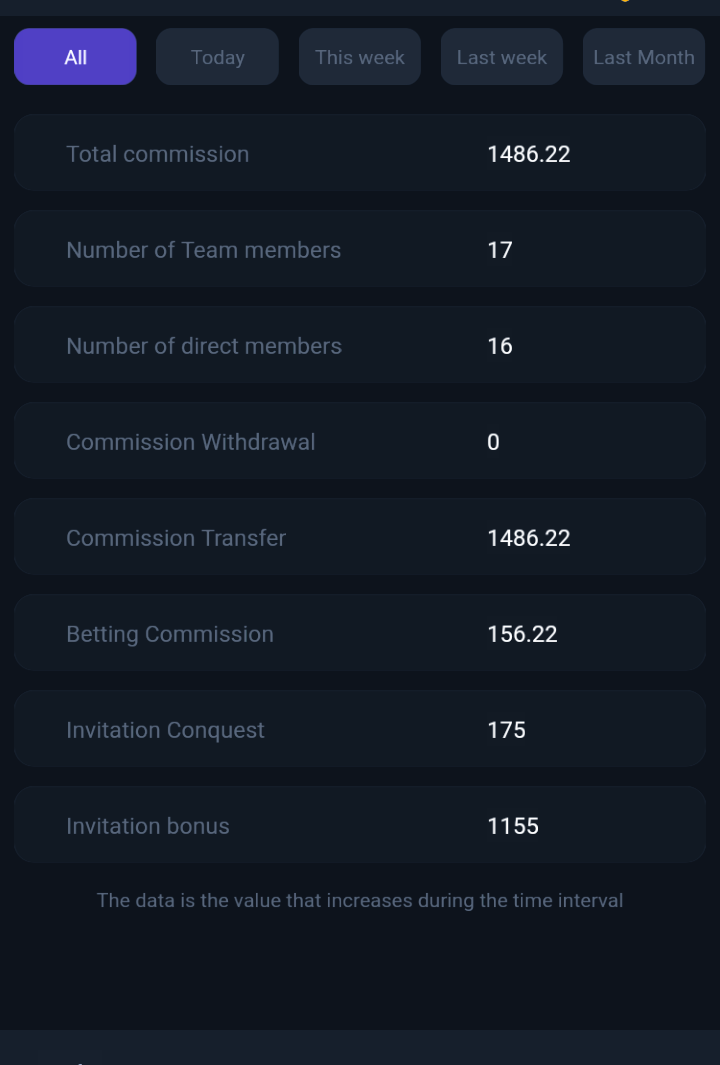Screen dimensions: 720x1065
Task: Switch to the Today filter tab
Action: pyautogui.click(x=217, y=57)
